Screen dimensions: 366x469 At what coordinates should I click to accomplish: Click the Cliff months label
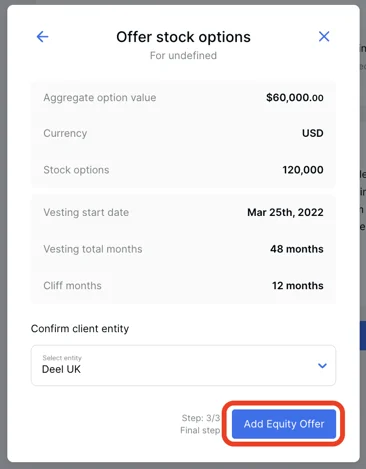click(x=72, y=286)
